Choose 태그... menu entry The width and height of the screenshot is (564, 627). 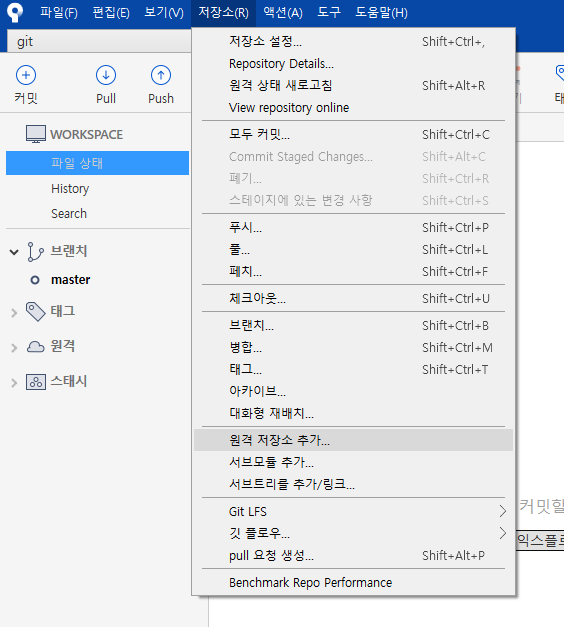point(354,369)
